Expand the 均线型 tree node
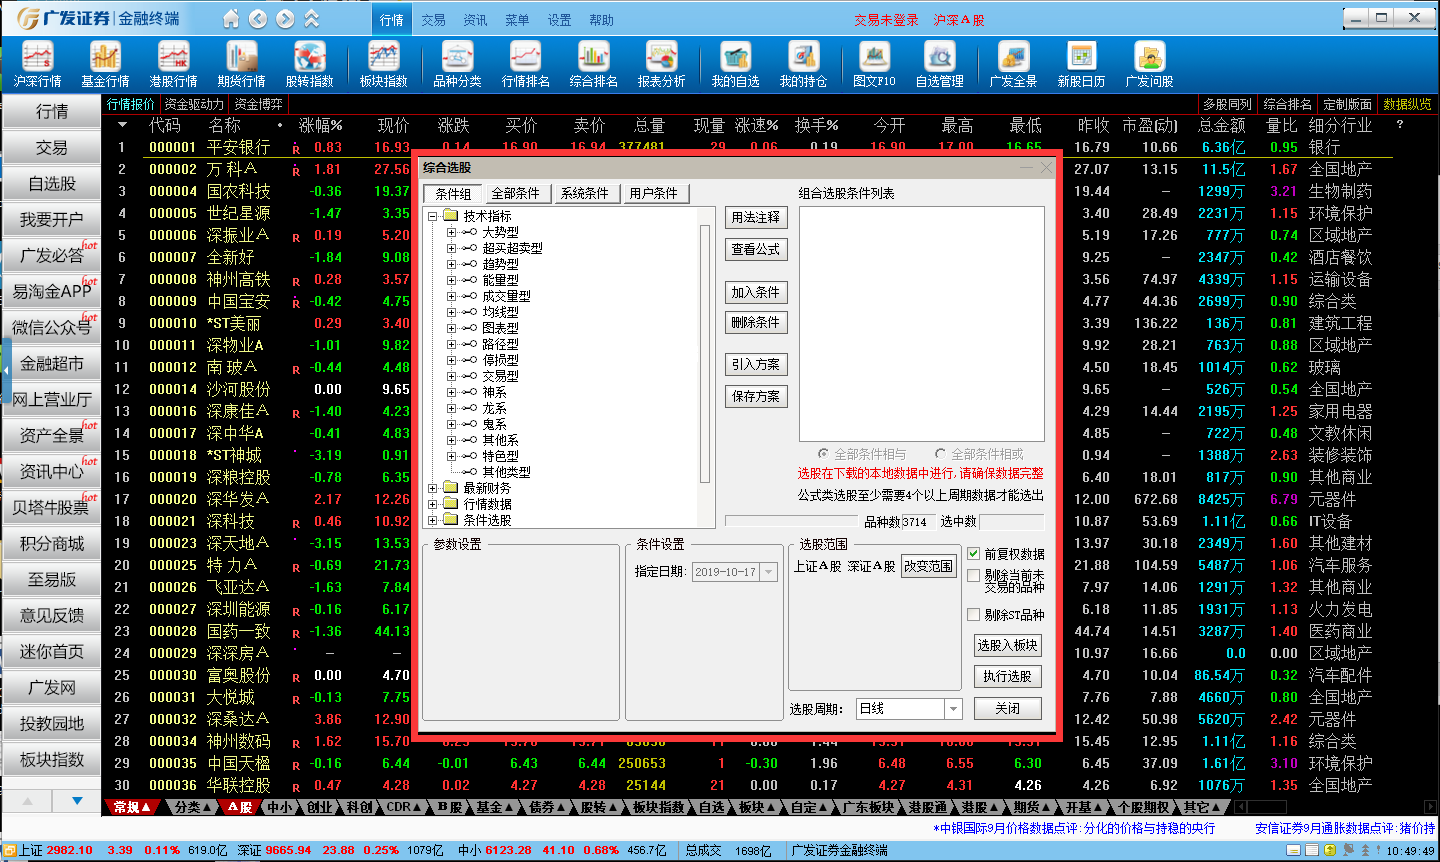This screenshot has height=862, width=1440. point(451,312)
